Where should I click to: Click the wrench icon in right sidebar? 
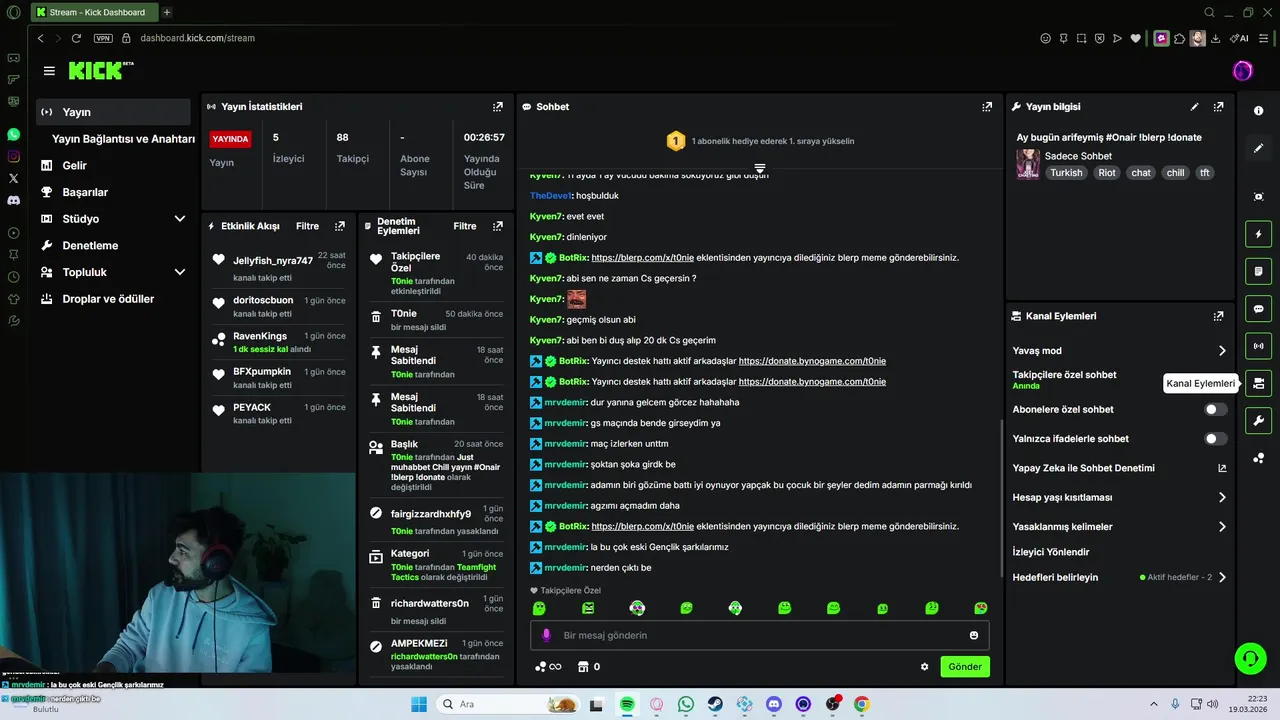pyautogui.click(x=1259, y=421)
